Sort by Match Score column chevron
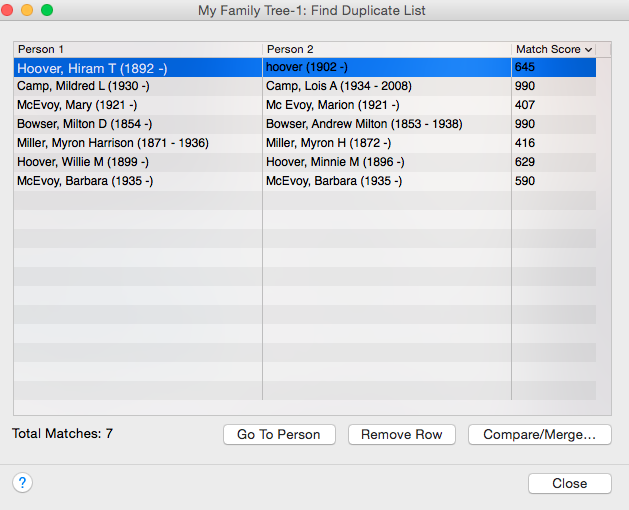Viewport: 629px width, 510px height. pyautogui.click(x=588, y=49)
